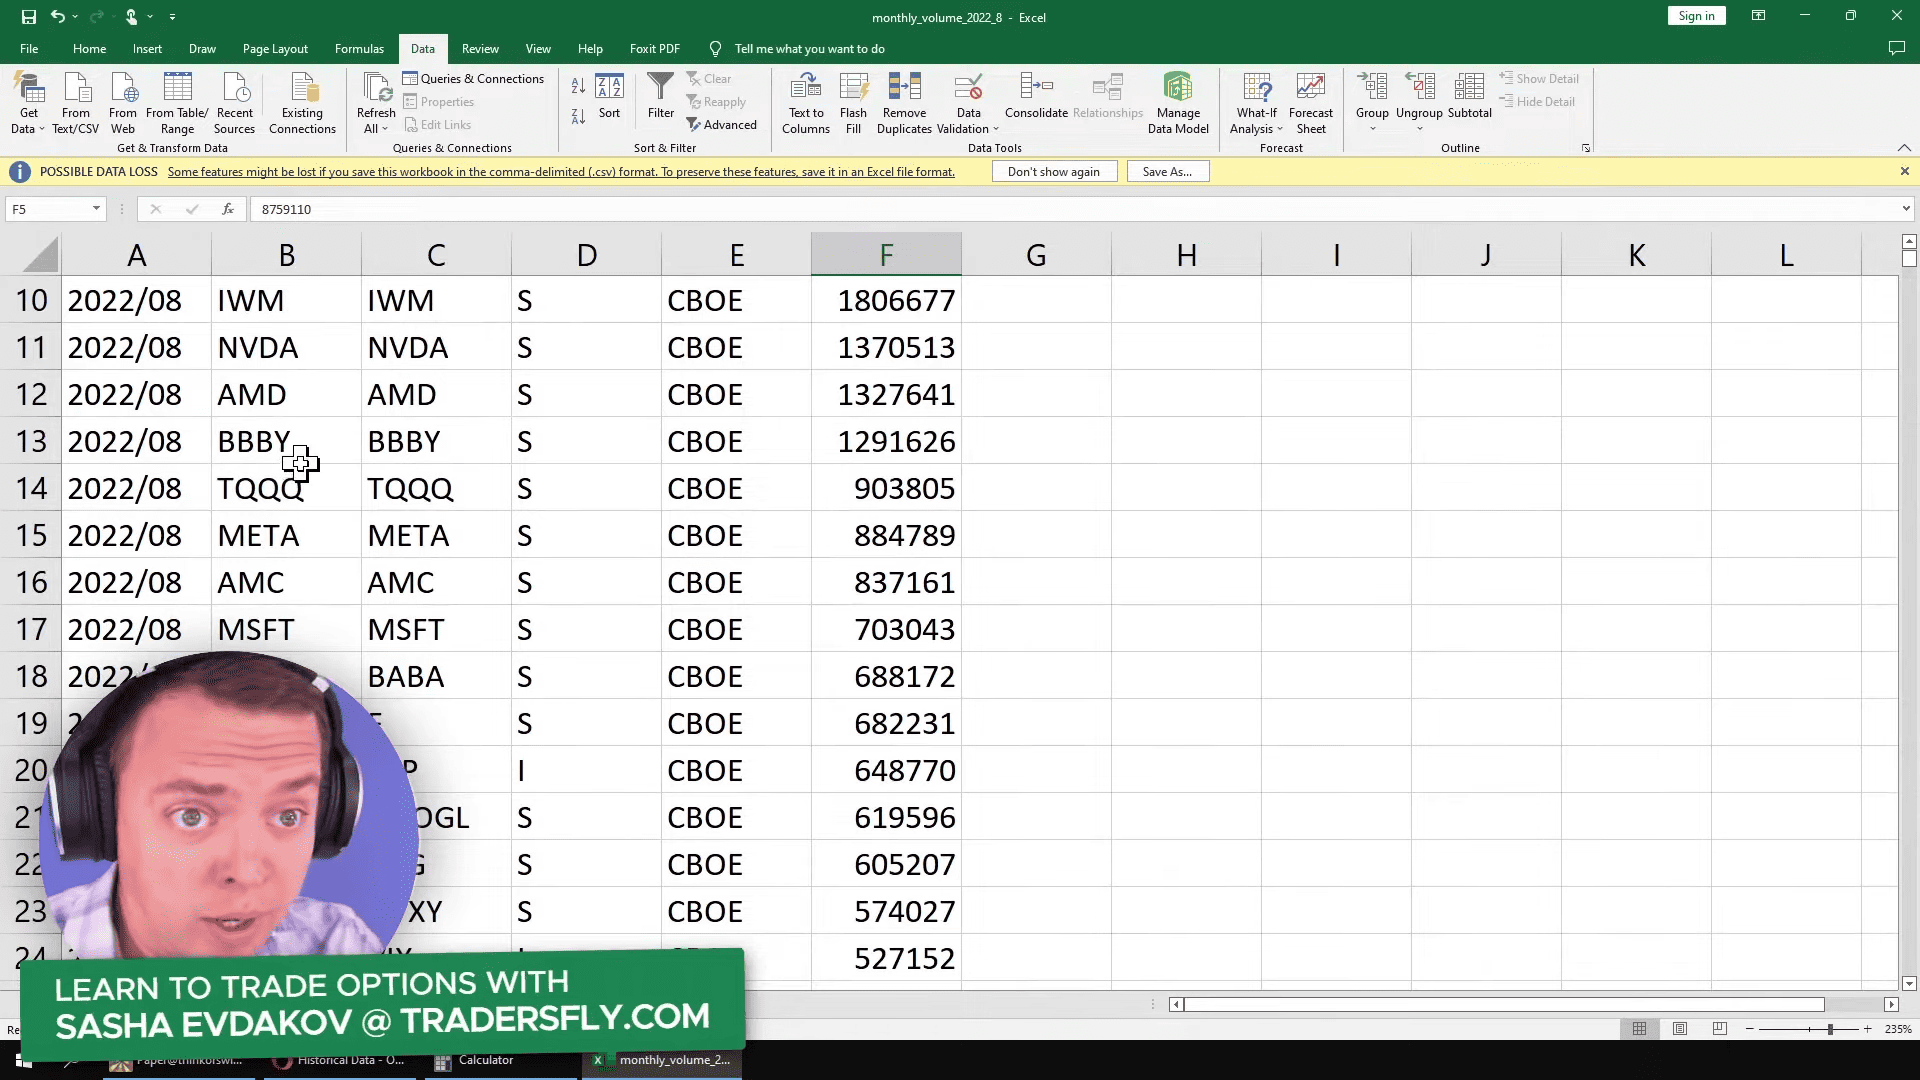Switch to Page Layout view
Viewport: 1920px width, 1080px height.
point(1680,1029)
